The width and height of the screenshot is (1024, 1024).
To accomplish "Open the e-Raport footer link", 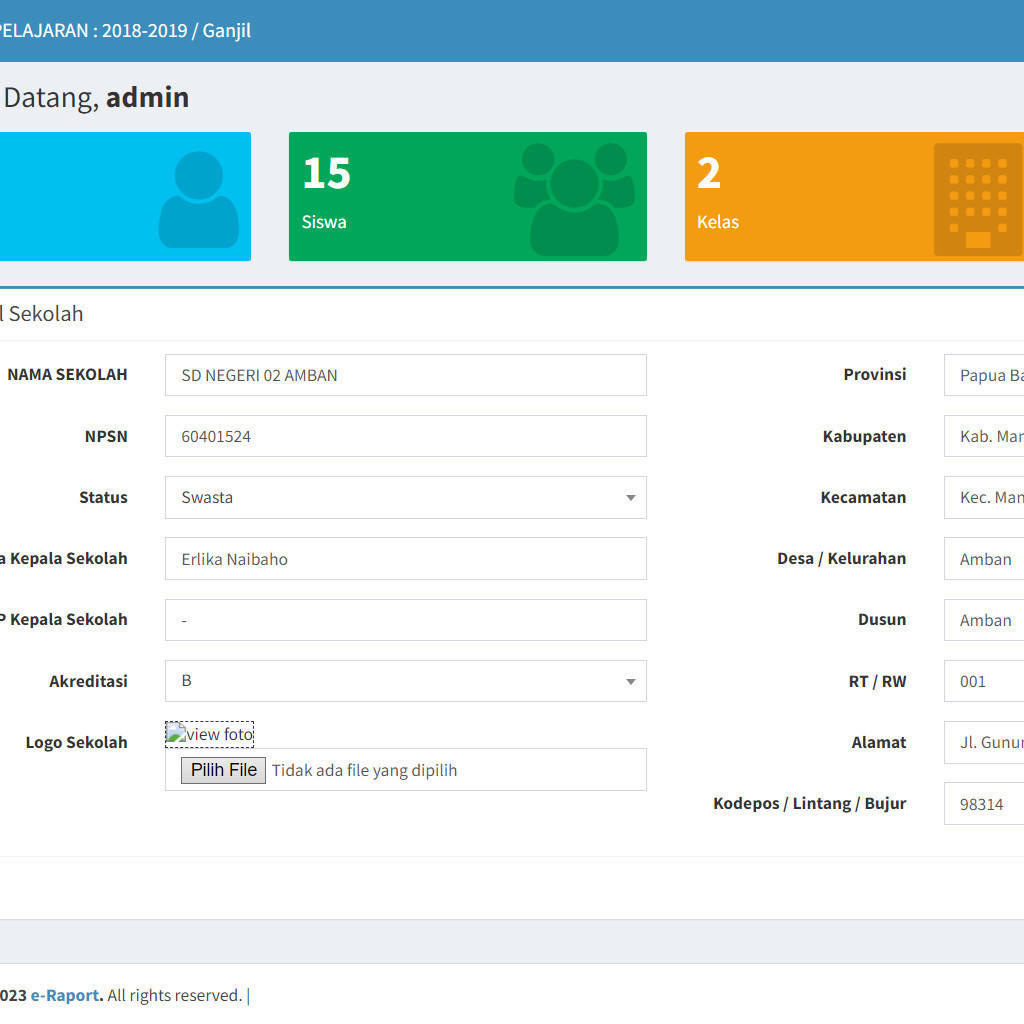I will pos(67,995).
